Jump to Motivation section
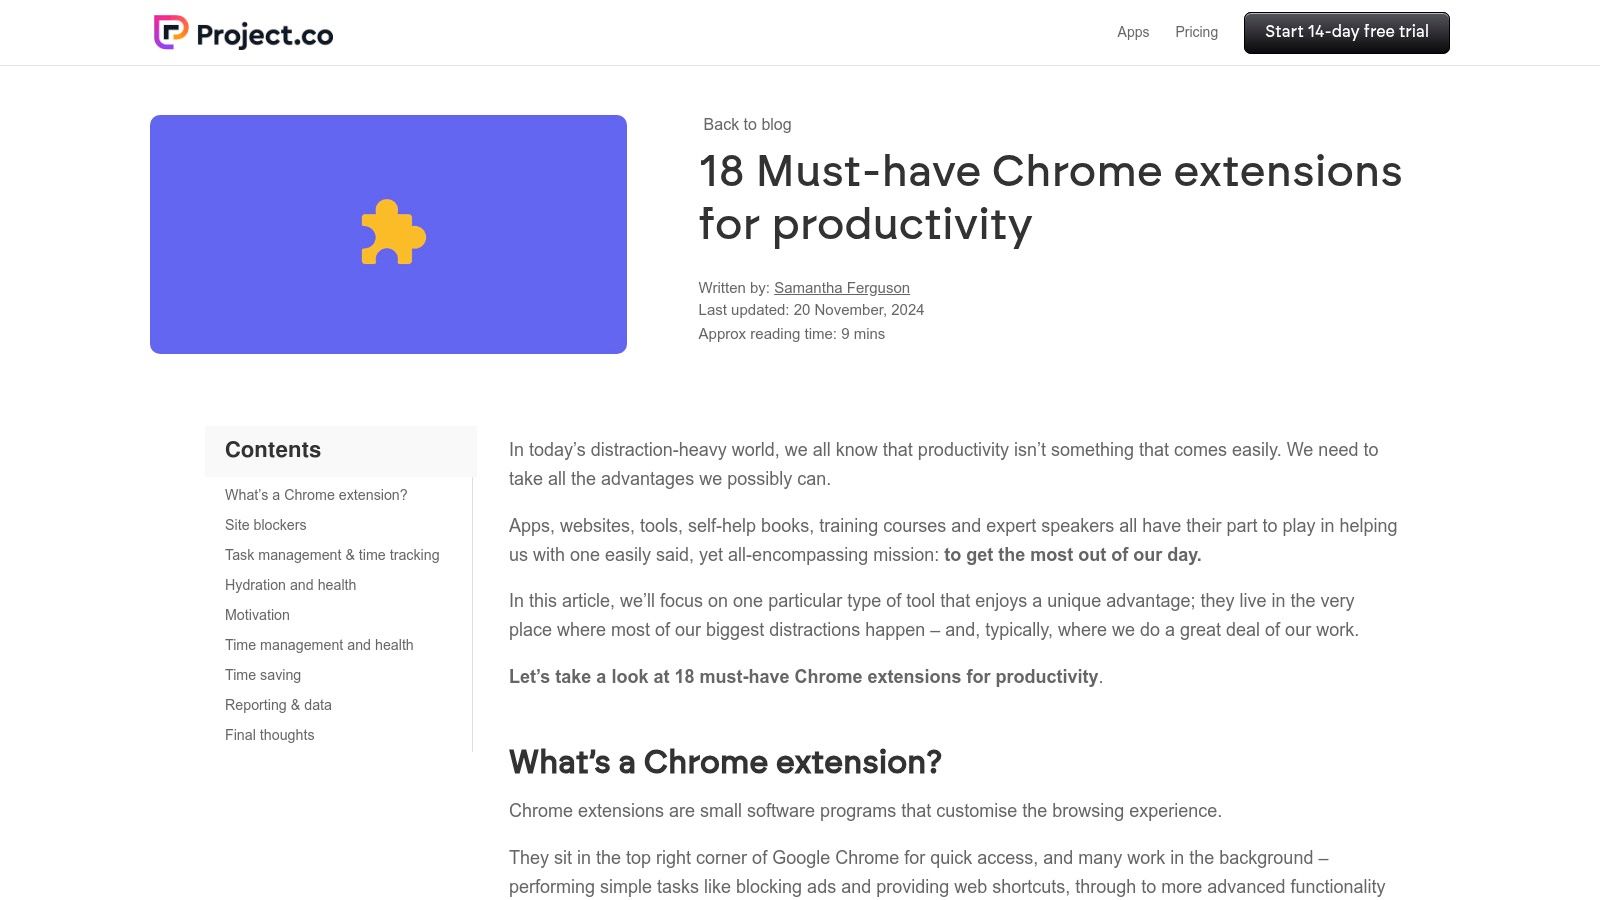Viewport: 1600px width, 900px height. tap(257, 615)
